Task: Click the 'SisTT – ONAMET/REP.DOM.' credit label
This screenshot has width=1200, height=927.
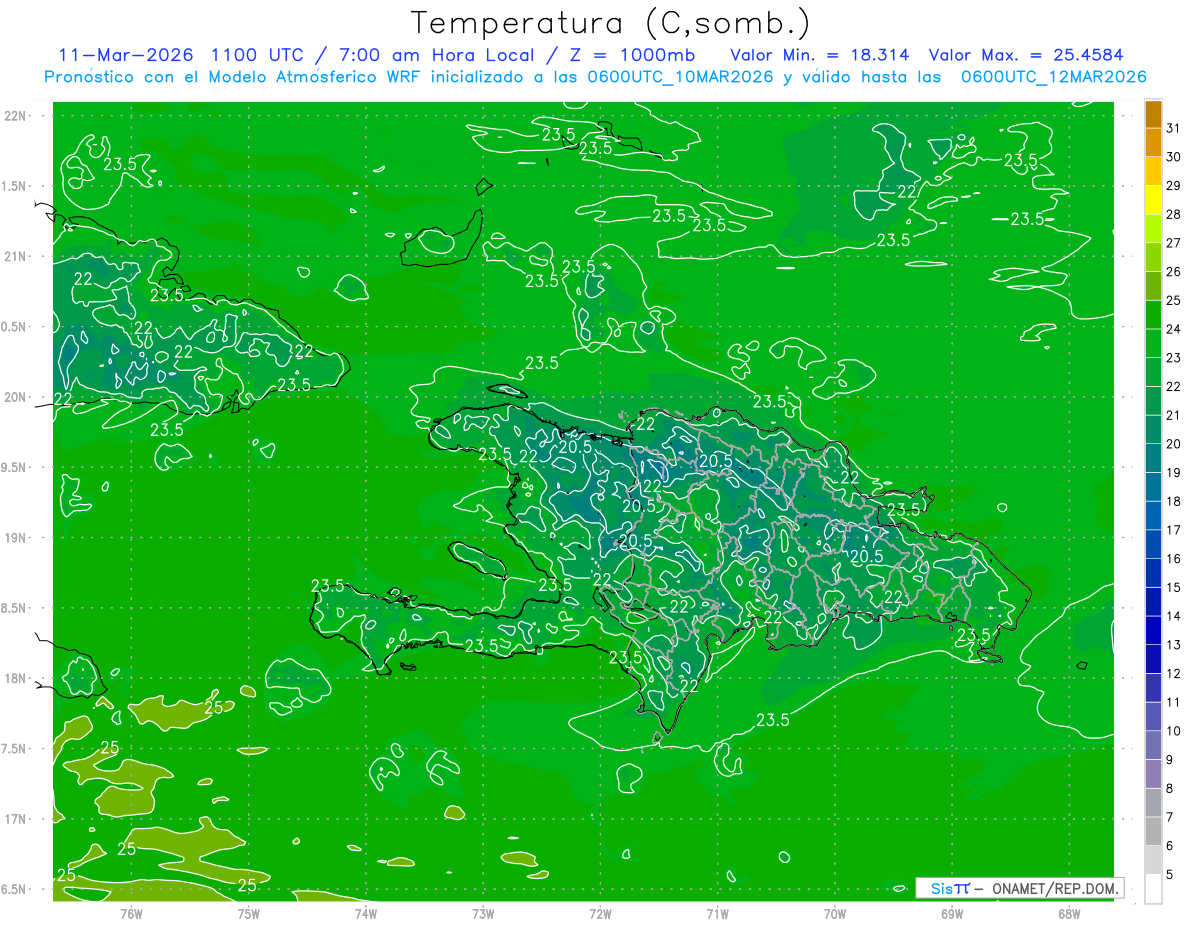Action: coord(1019,888)
